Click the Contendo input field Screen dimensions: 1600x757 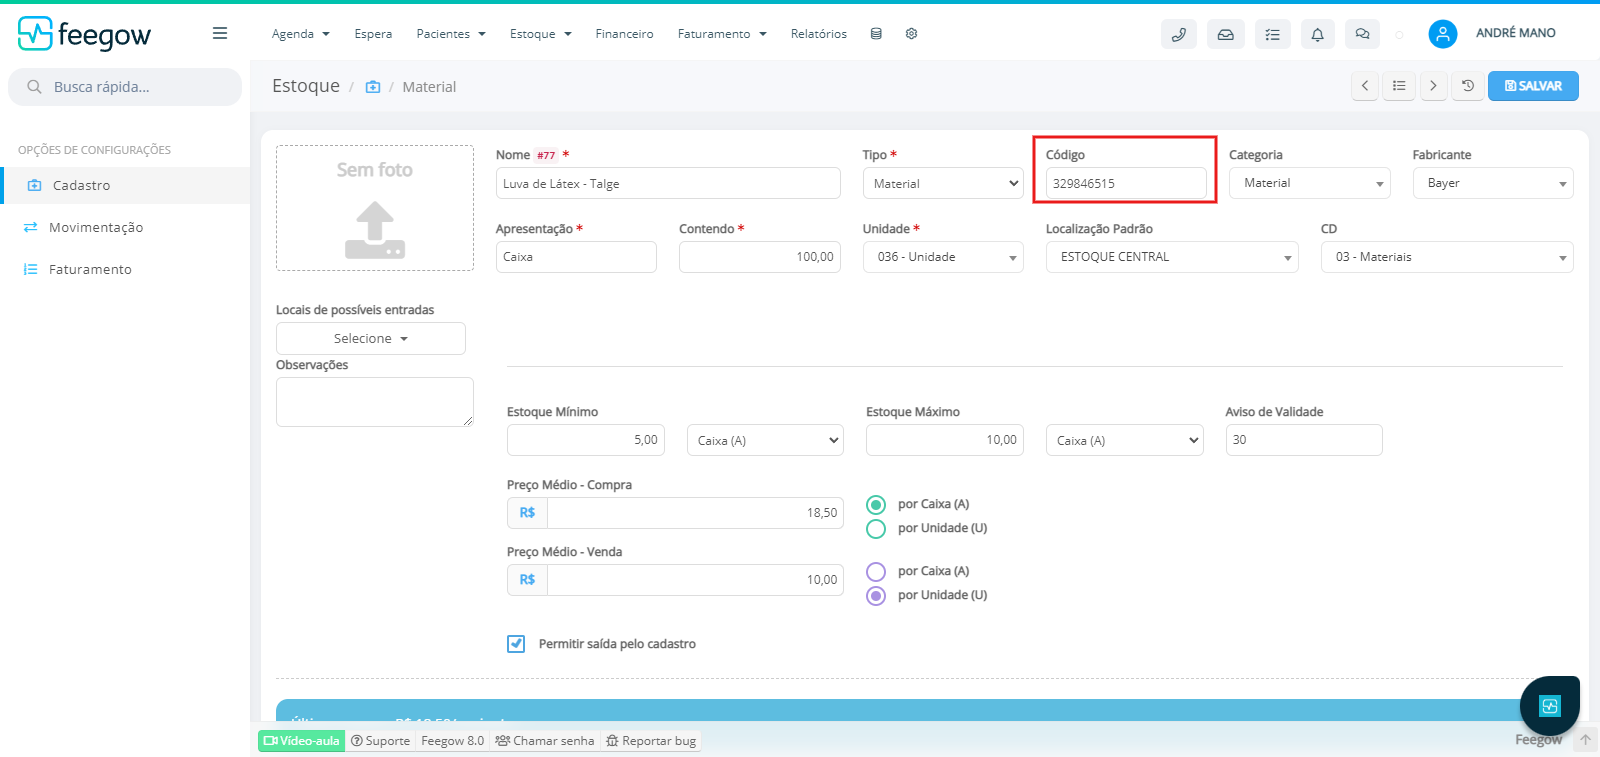point(760,257)
